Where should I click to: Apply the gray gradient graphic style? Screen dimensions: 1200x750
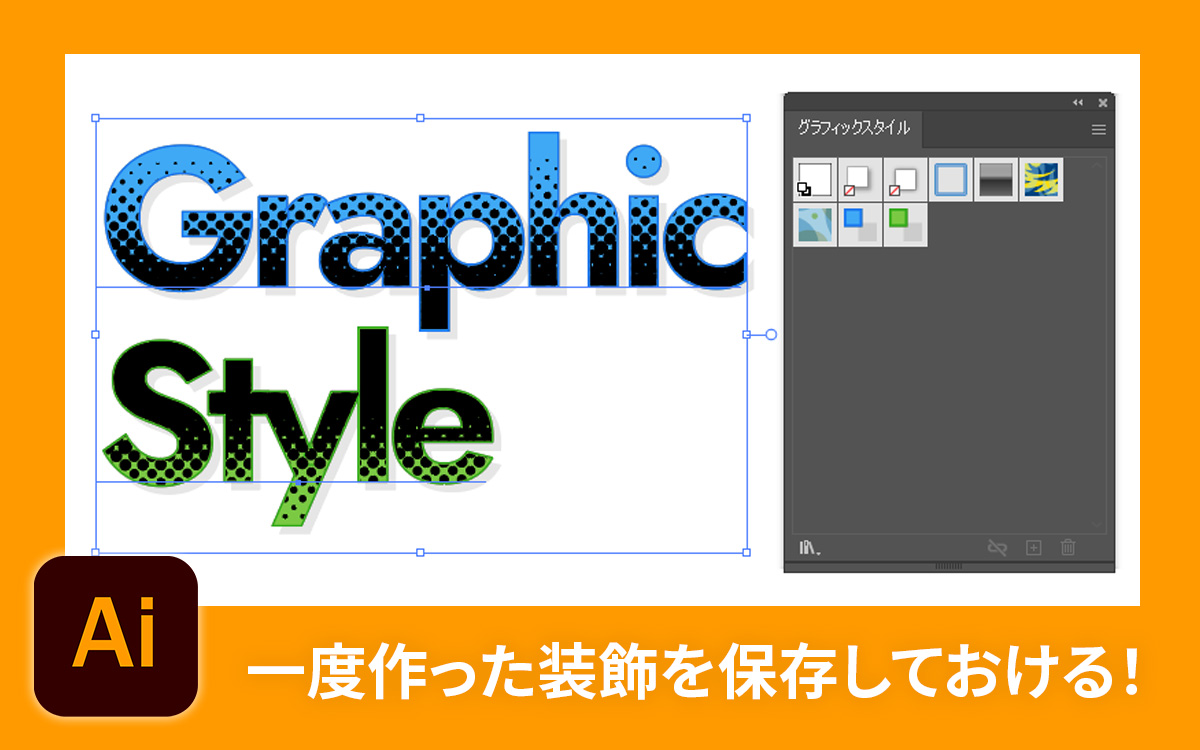click(x=995, y=179)
